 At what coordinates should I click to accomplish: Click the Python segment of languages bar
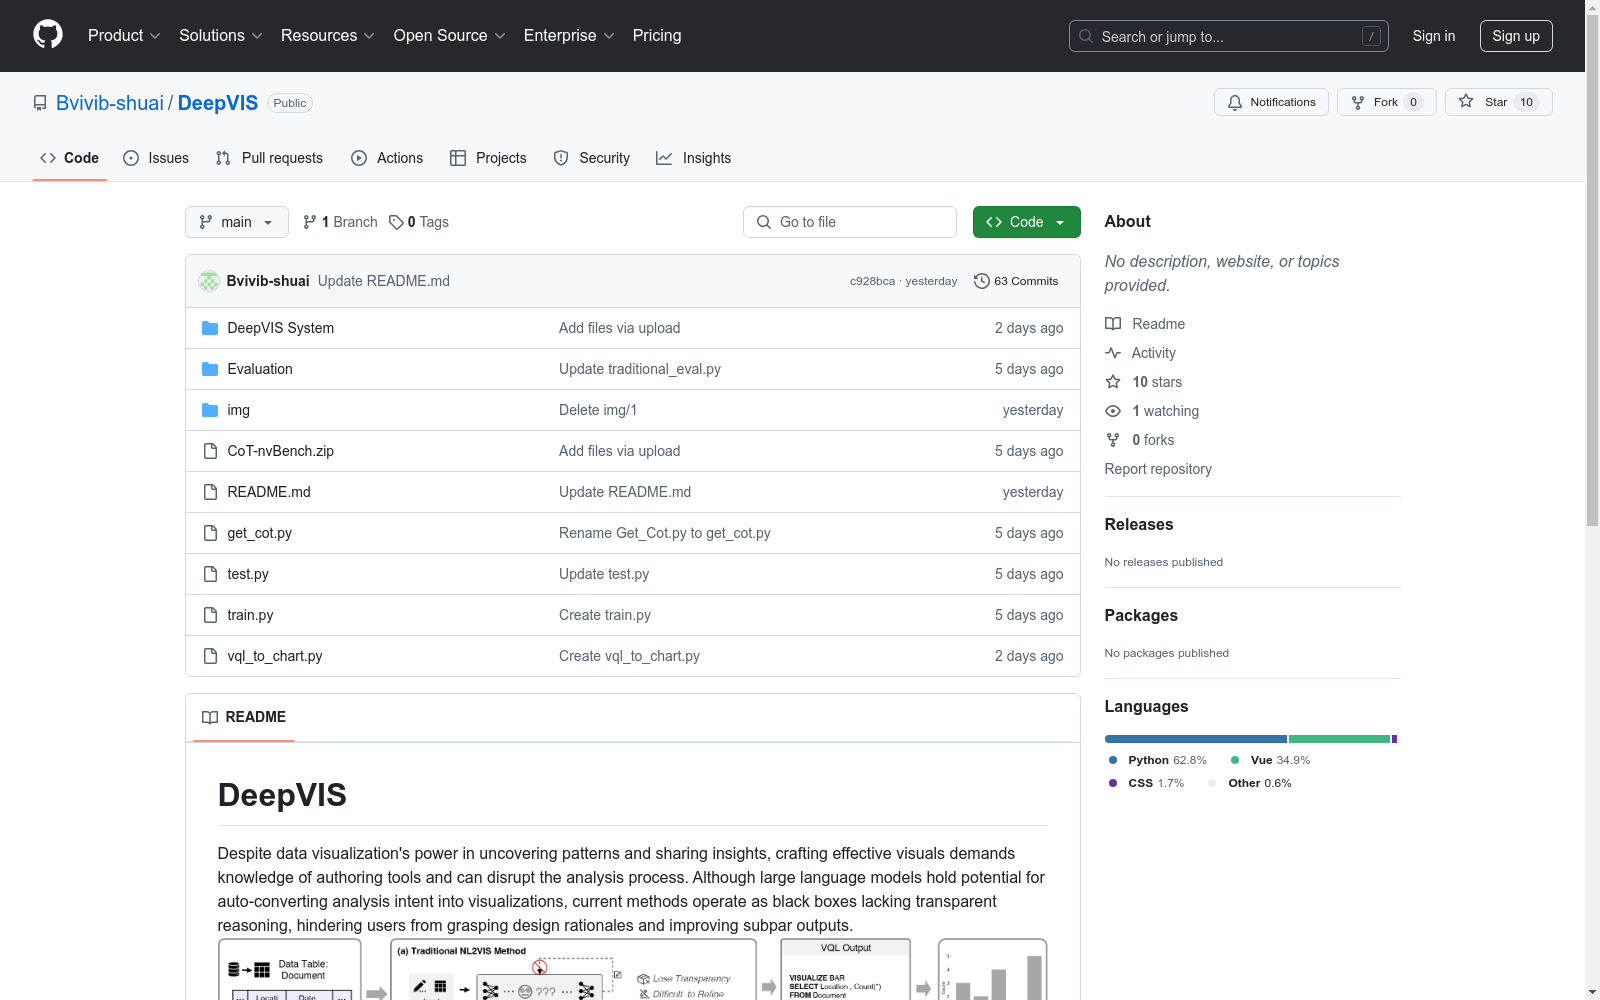click(1196, 739)
